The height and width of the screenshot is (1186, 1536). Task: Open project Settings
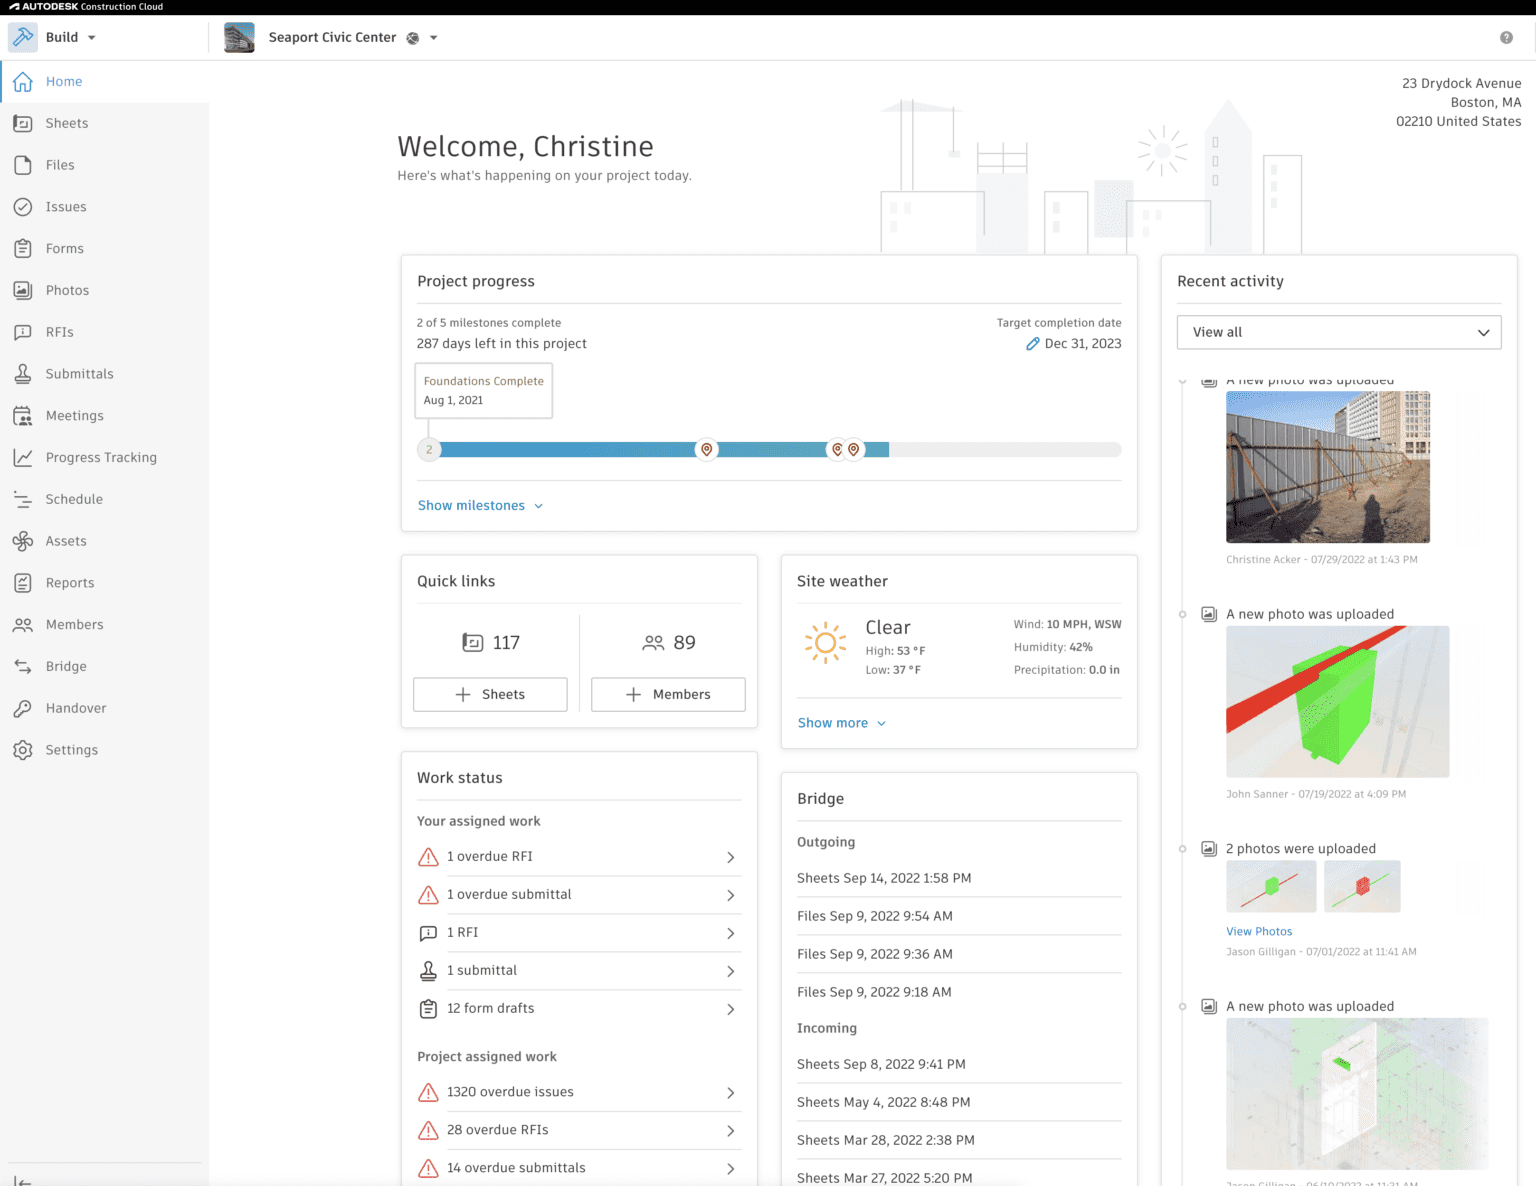(x=71, y=749)
